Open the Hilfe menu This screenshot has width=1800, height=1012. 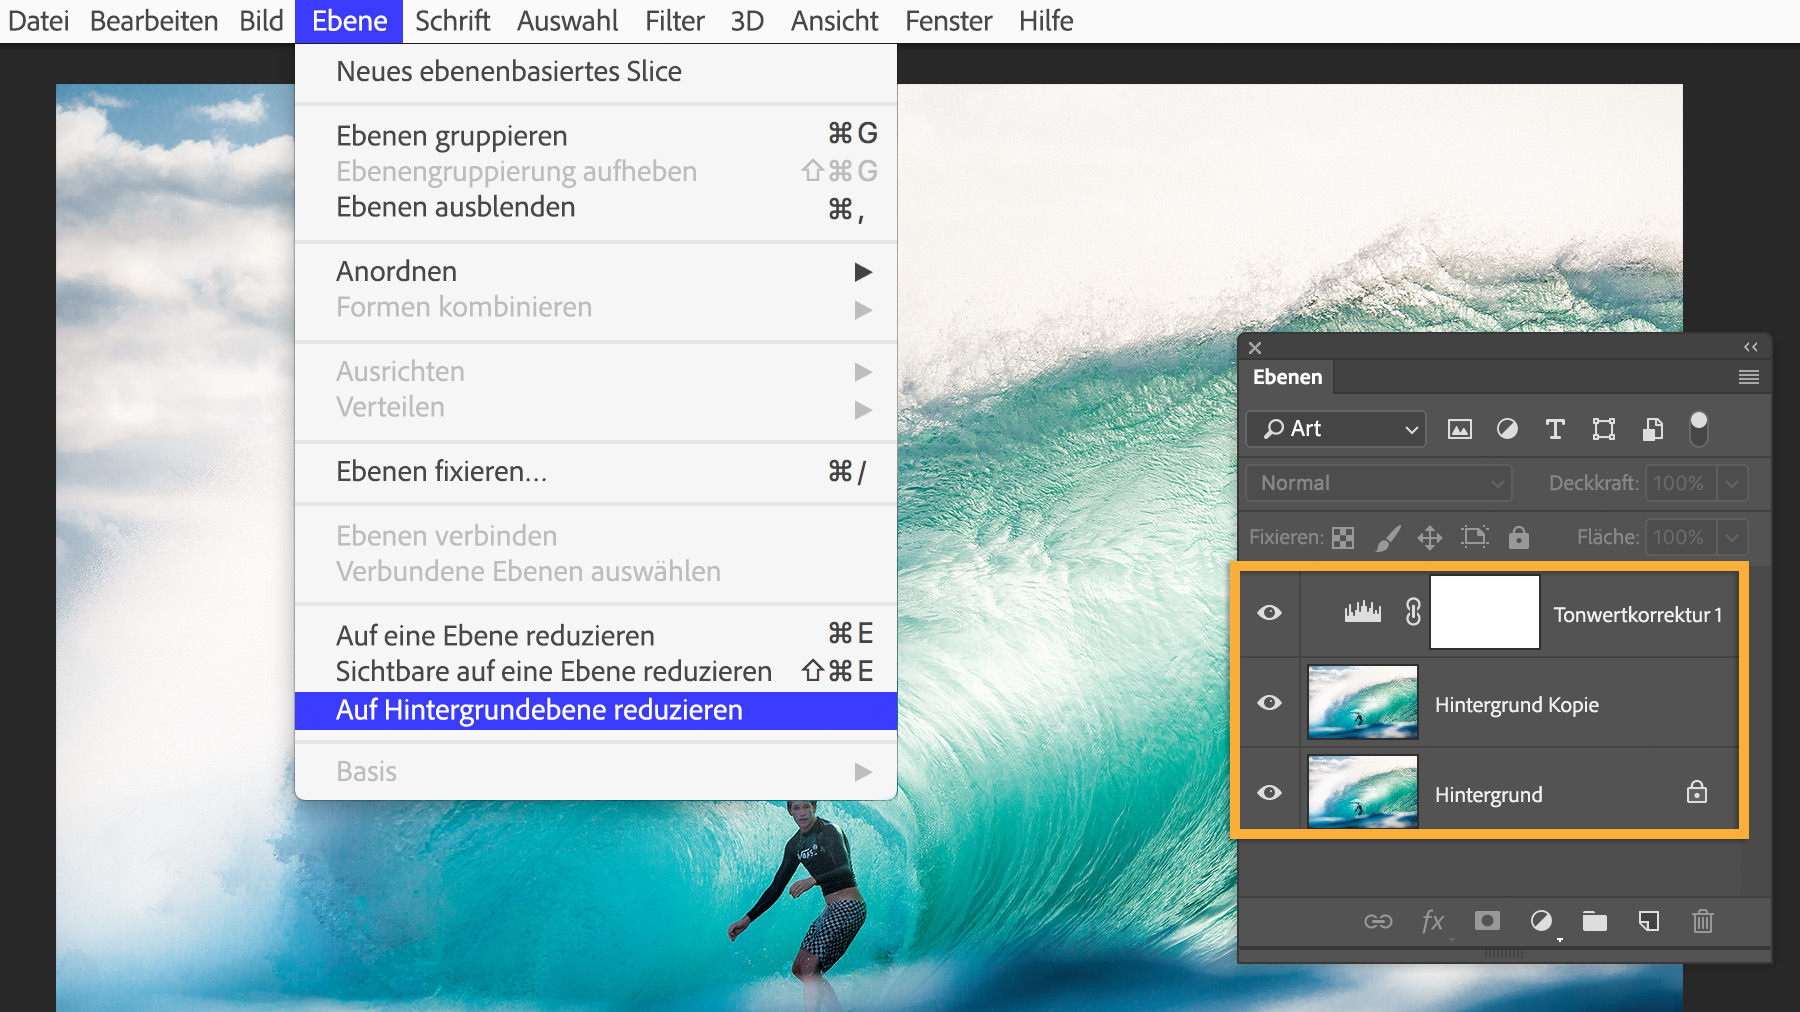[1046, 21]
